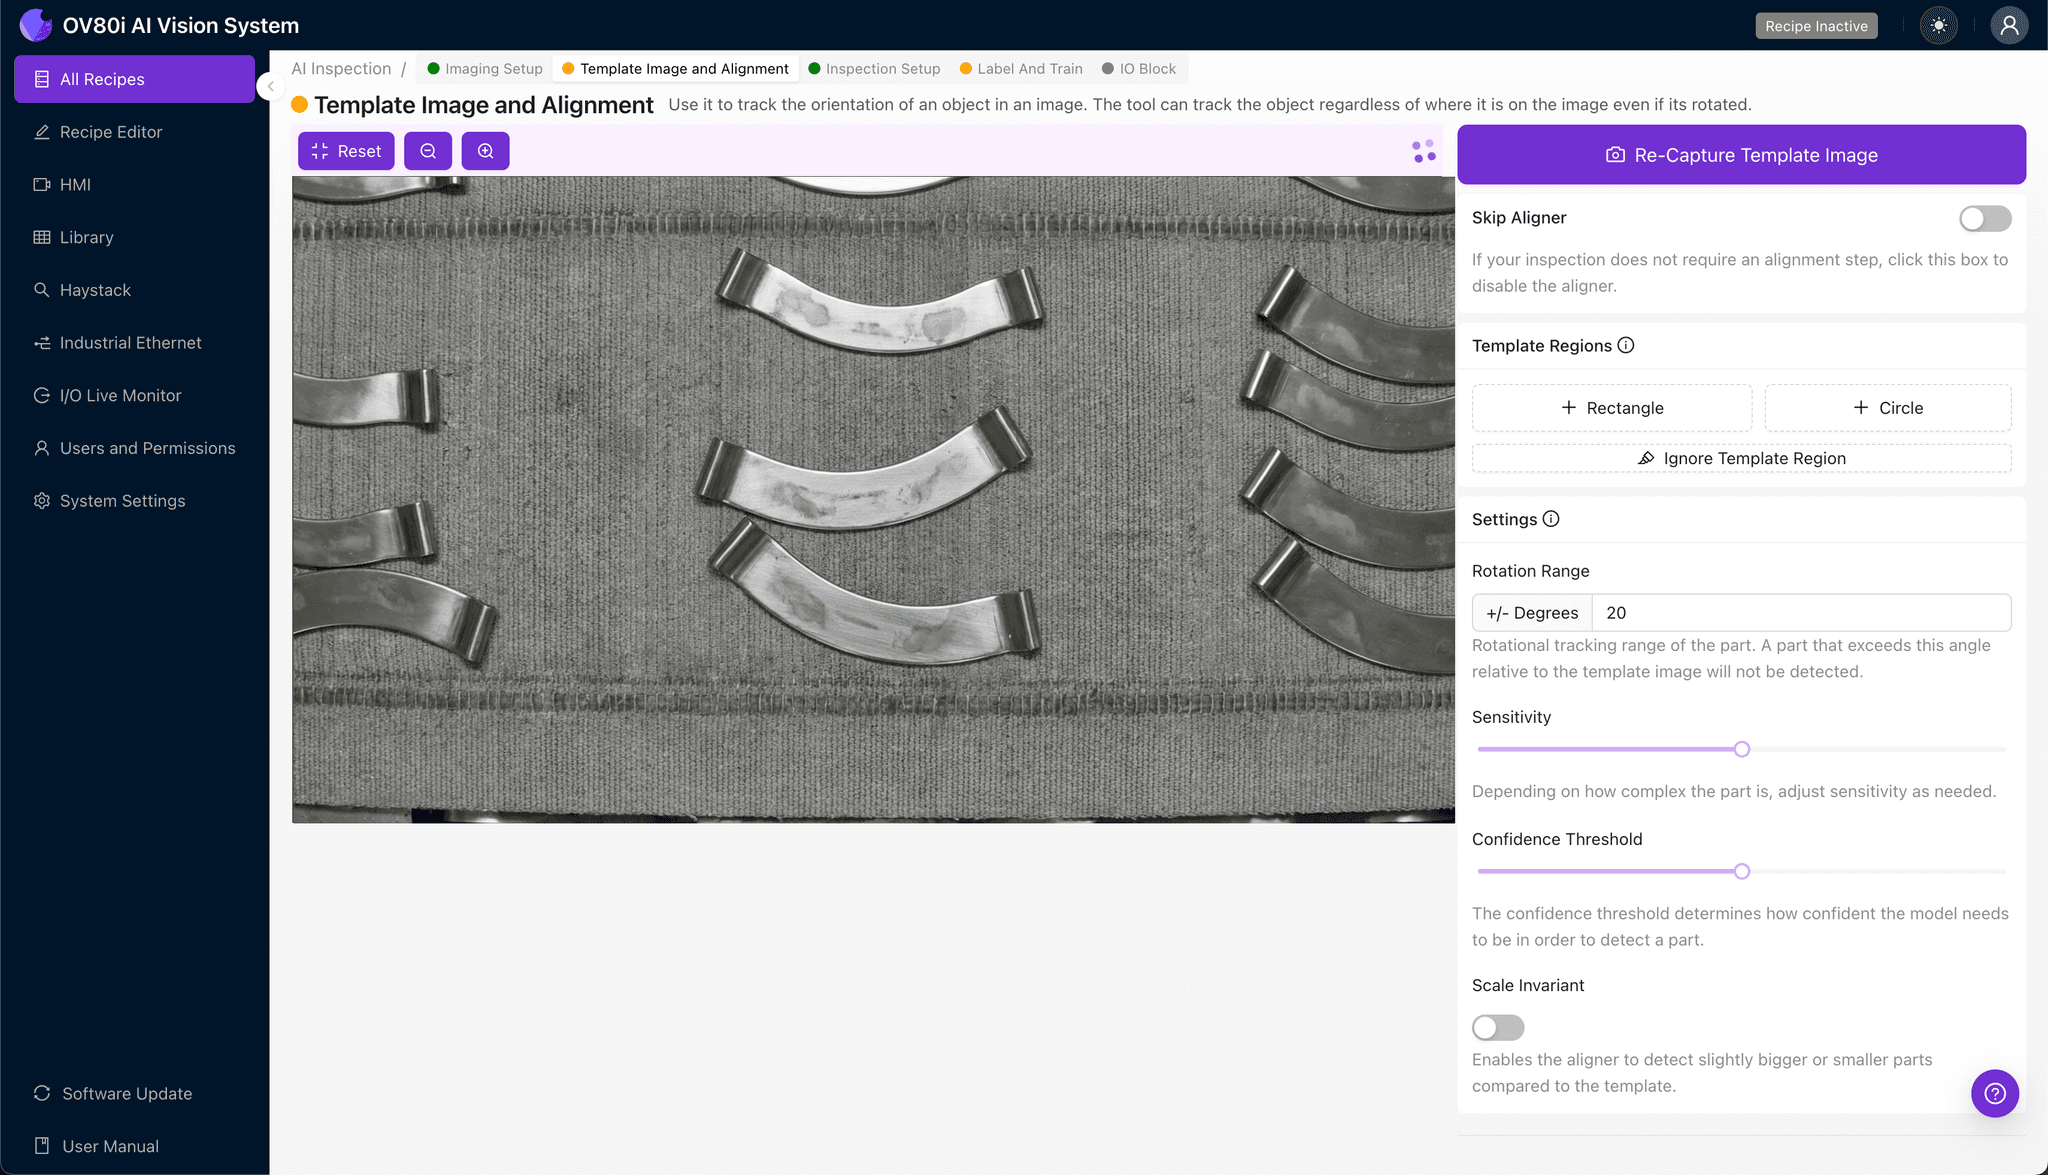Click the zoom in magnifier icon
The width and height of the screenshot is (2048, 1175).
[x=485, y=151]
